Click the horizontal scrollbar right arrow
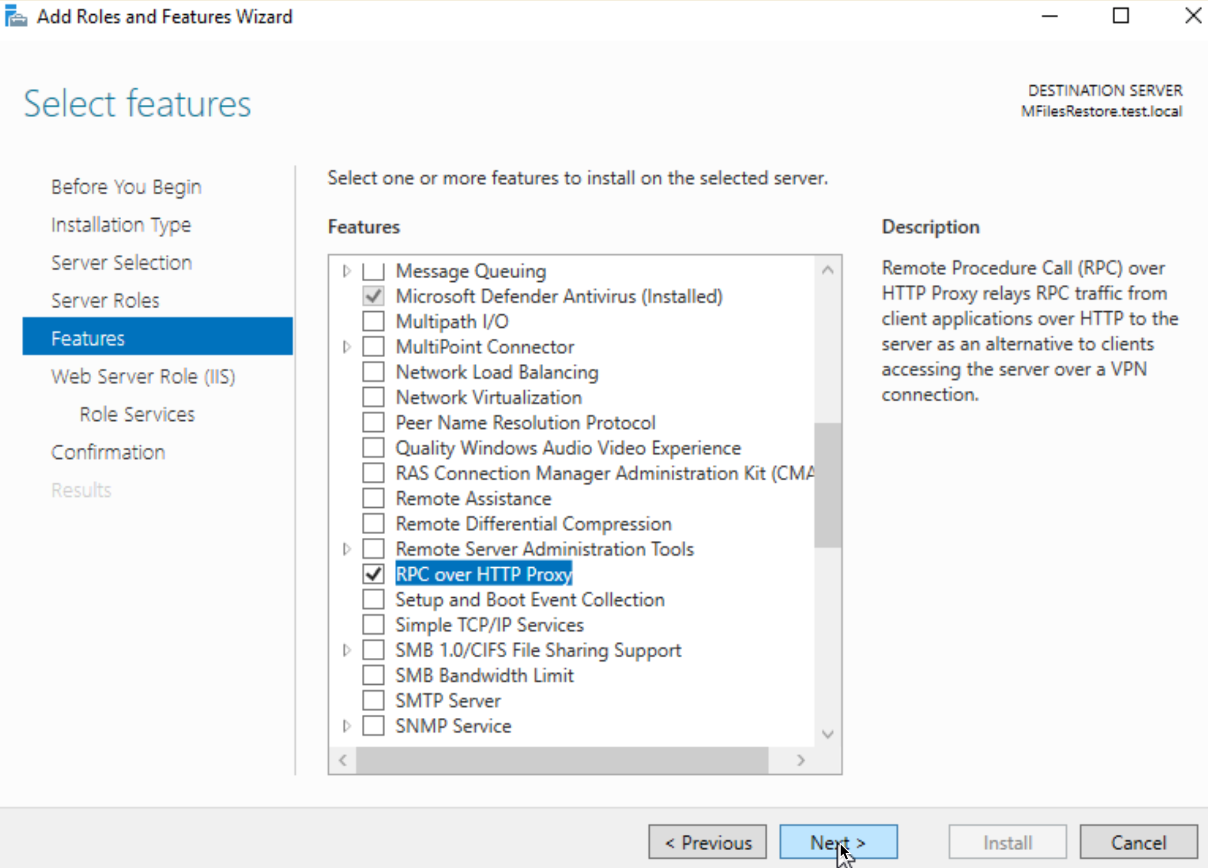 coord(801,760)
